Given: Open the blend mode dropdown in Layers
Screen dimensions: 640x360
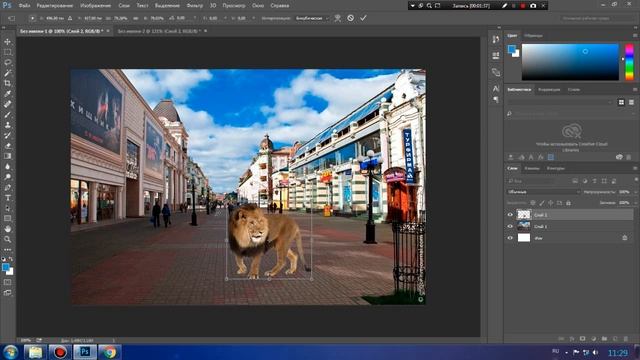Looking at the screenshot, I should tap(543, 192).
